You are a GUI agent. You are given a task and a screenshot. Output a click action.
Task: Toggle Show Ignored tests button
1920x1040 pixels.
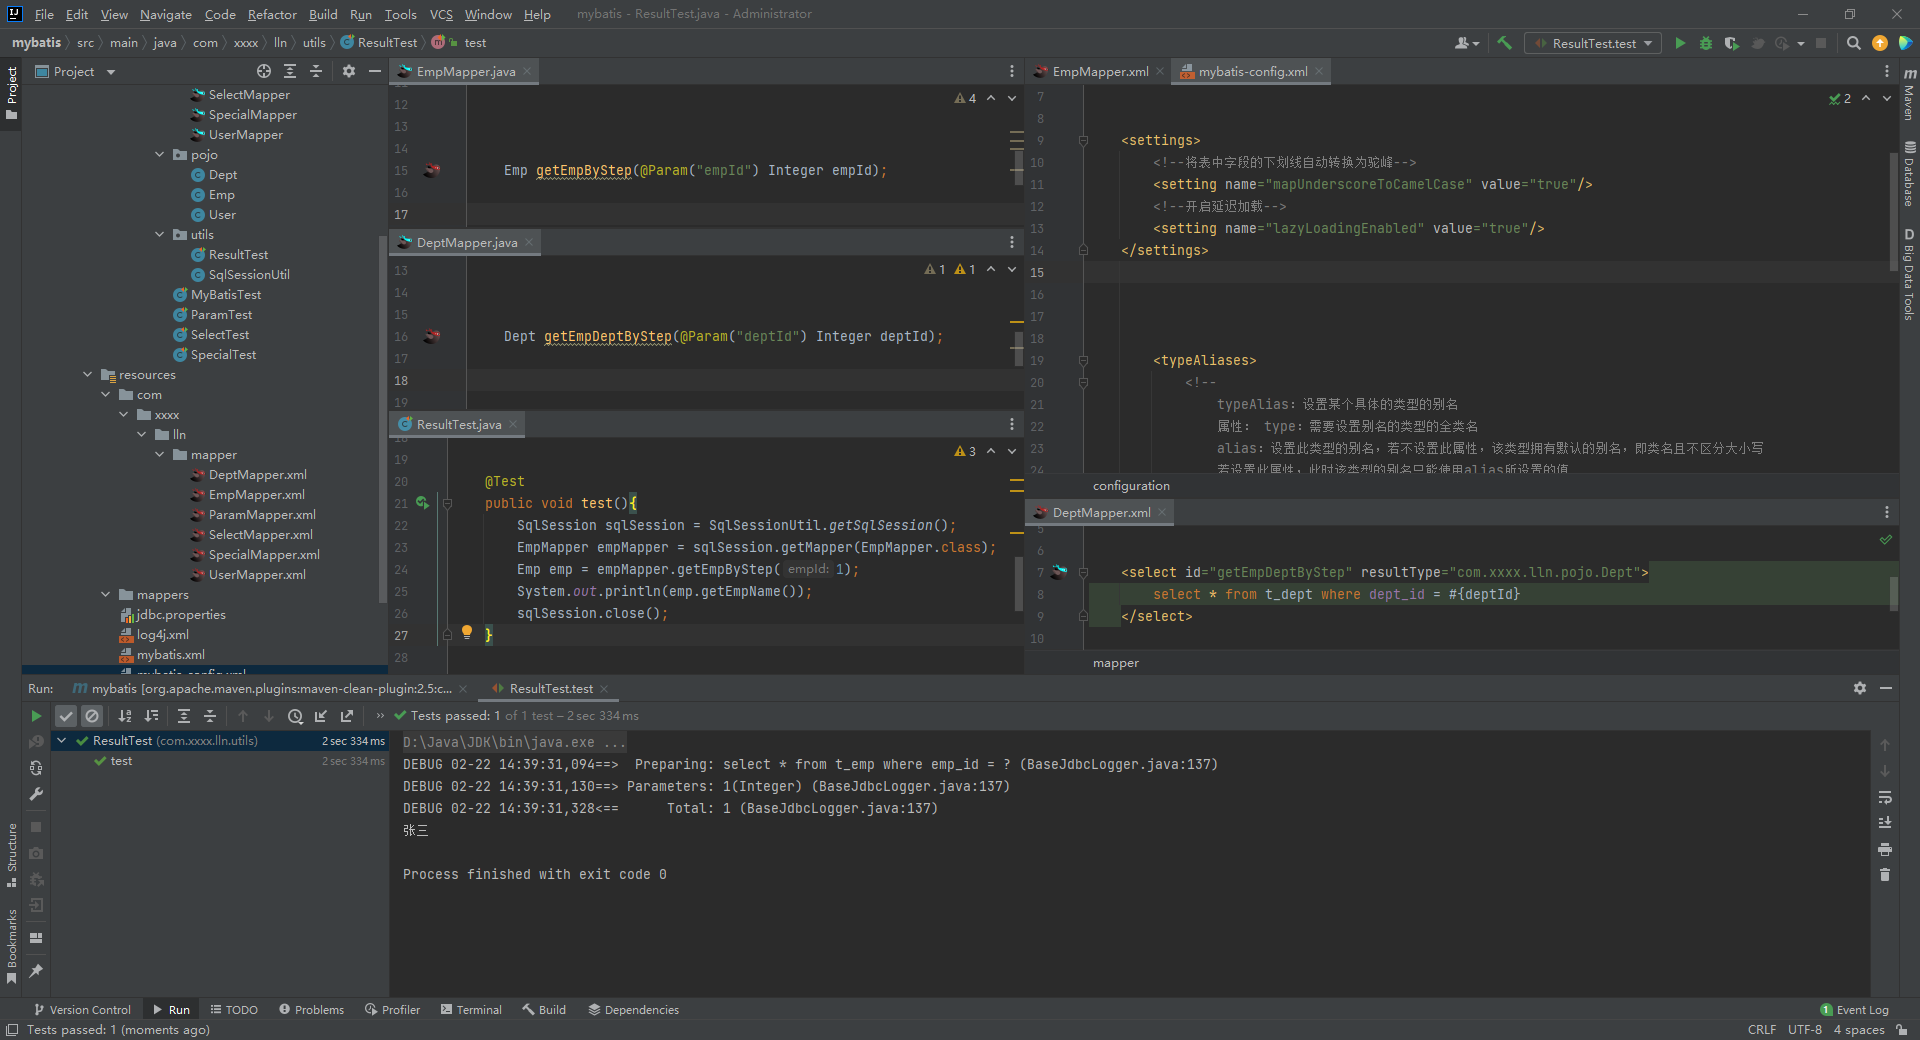[92, 716]
